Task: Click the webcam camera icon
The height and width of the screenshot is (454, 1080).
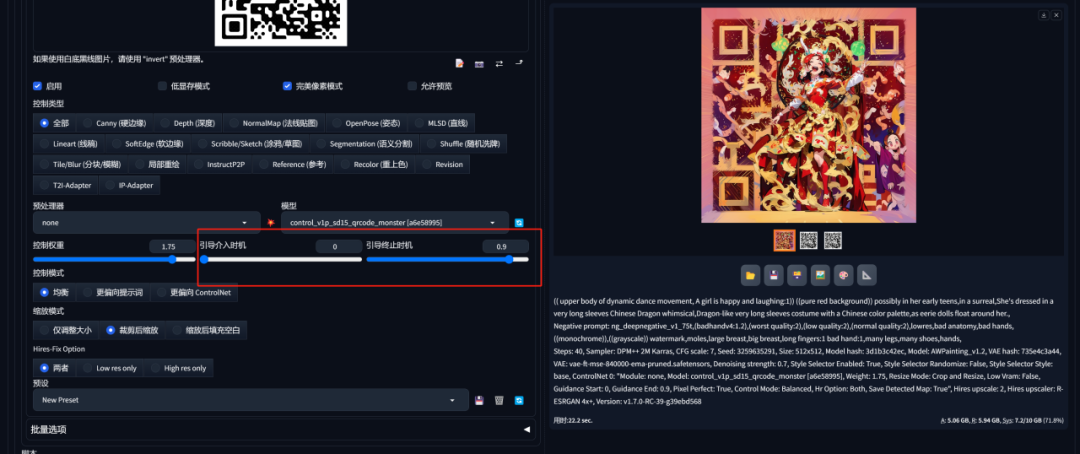Action: point(479,64)
